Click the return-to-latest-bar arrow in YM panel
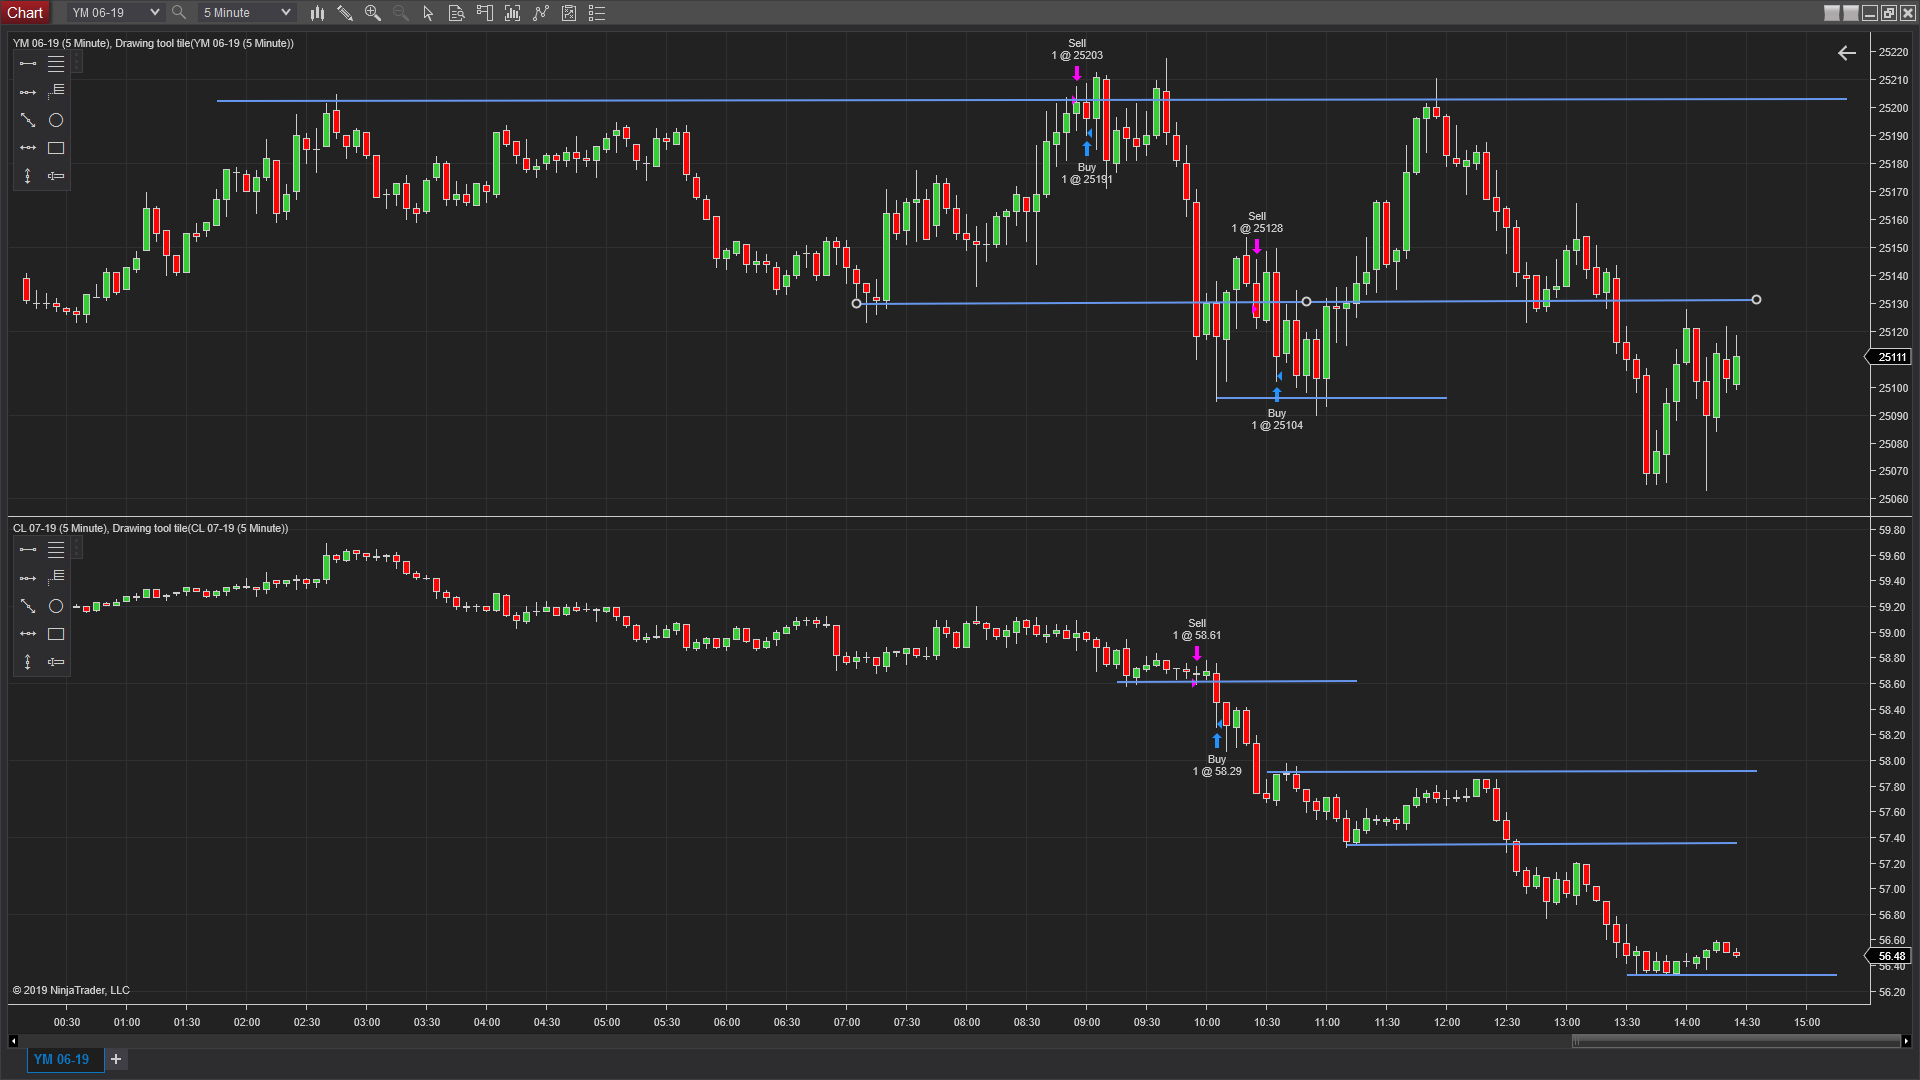 click(x=1847, y=53)
